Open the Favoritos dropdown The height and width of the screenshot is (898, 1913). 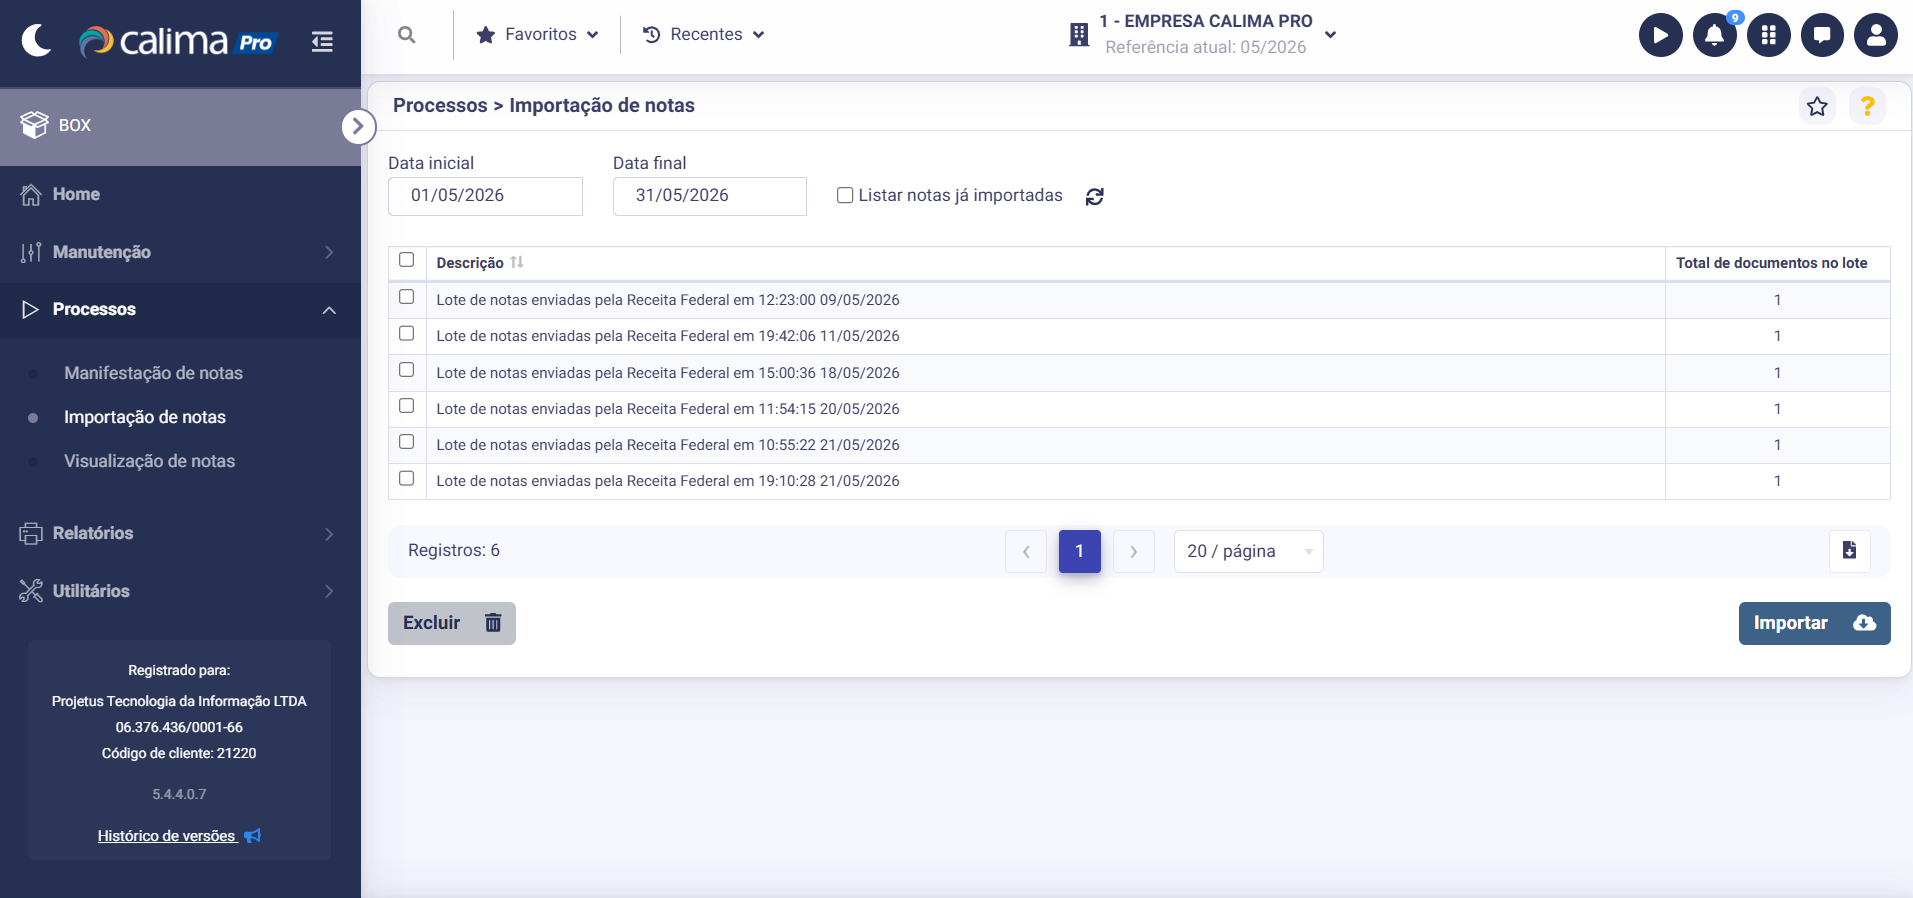[x=538, y=35]
